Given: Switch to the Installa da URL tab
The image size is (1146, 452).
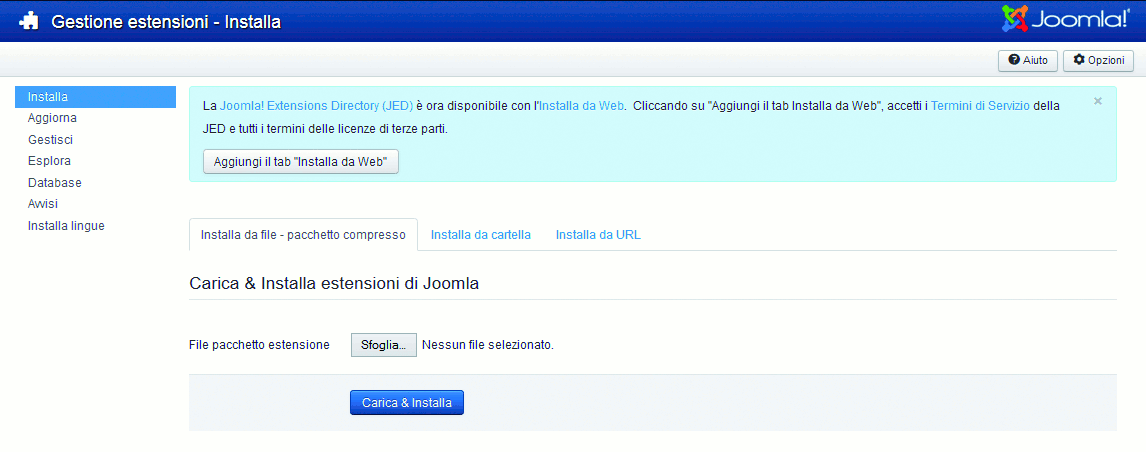Looking at the screenshot, I should (598, 235).
